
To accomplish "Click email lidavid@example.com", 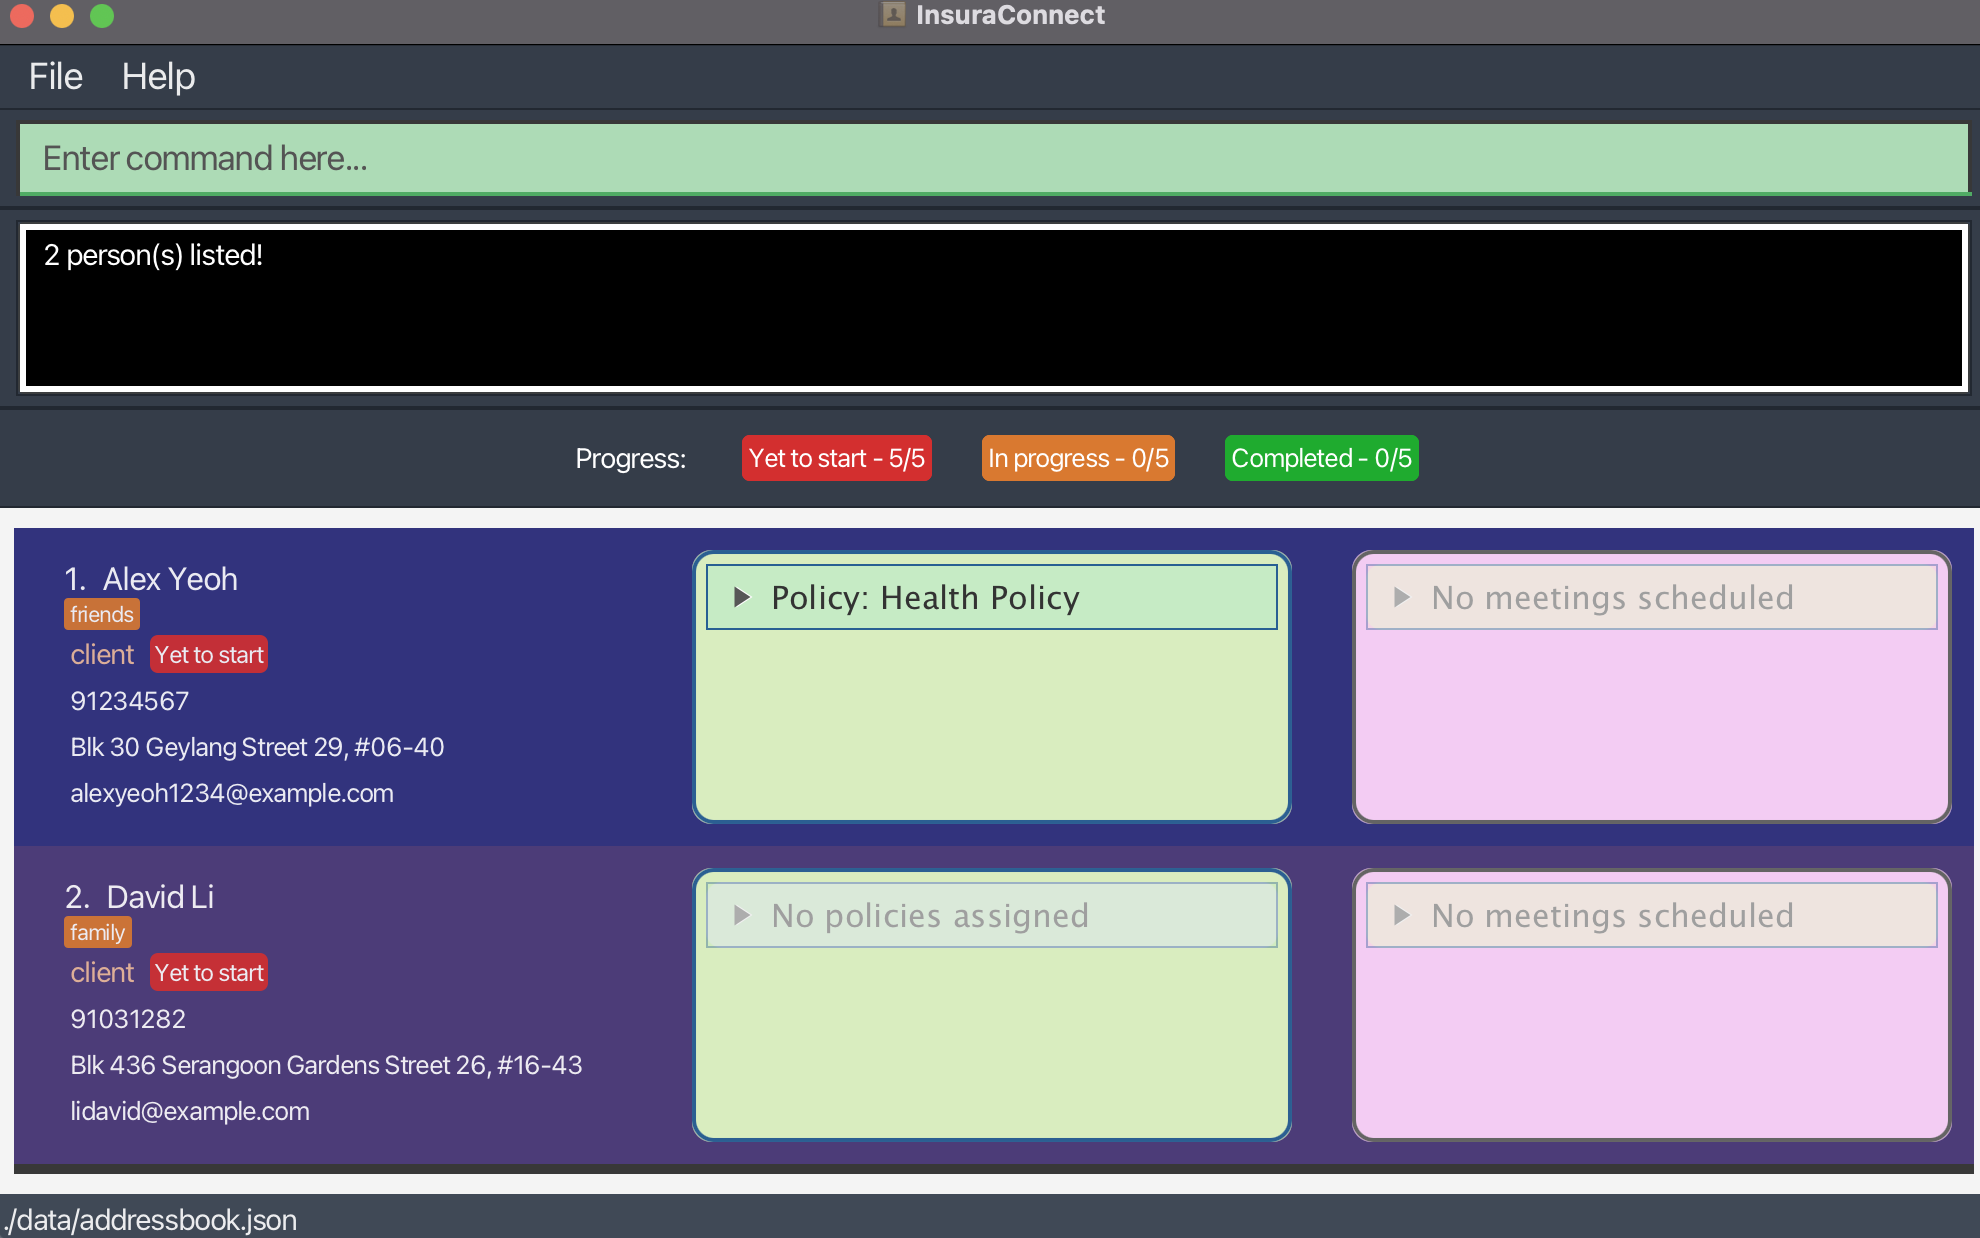I will tap(190, 1111).
